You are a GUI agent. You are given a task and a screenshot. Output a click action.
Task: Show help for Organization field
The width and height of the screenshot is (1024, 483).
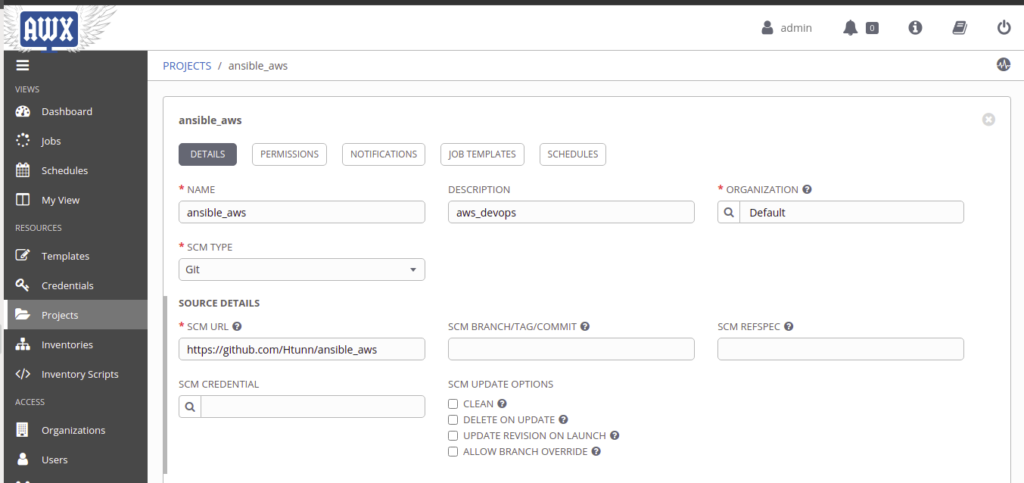click(x=807, y=189)
